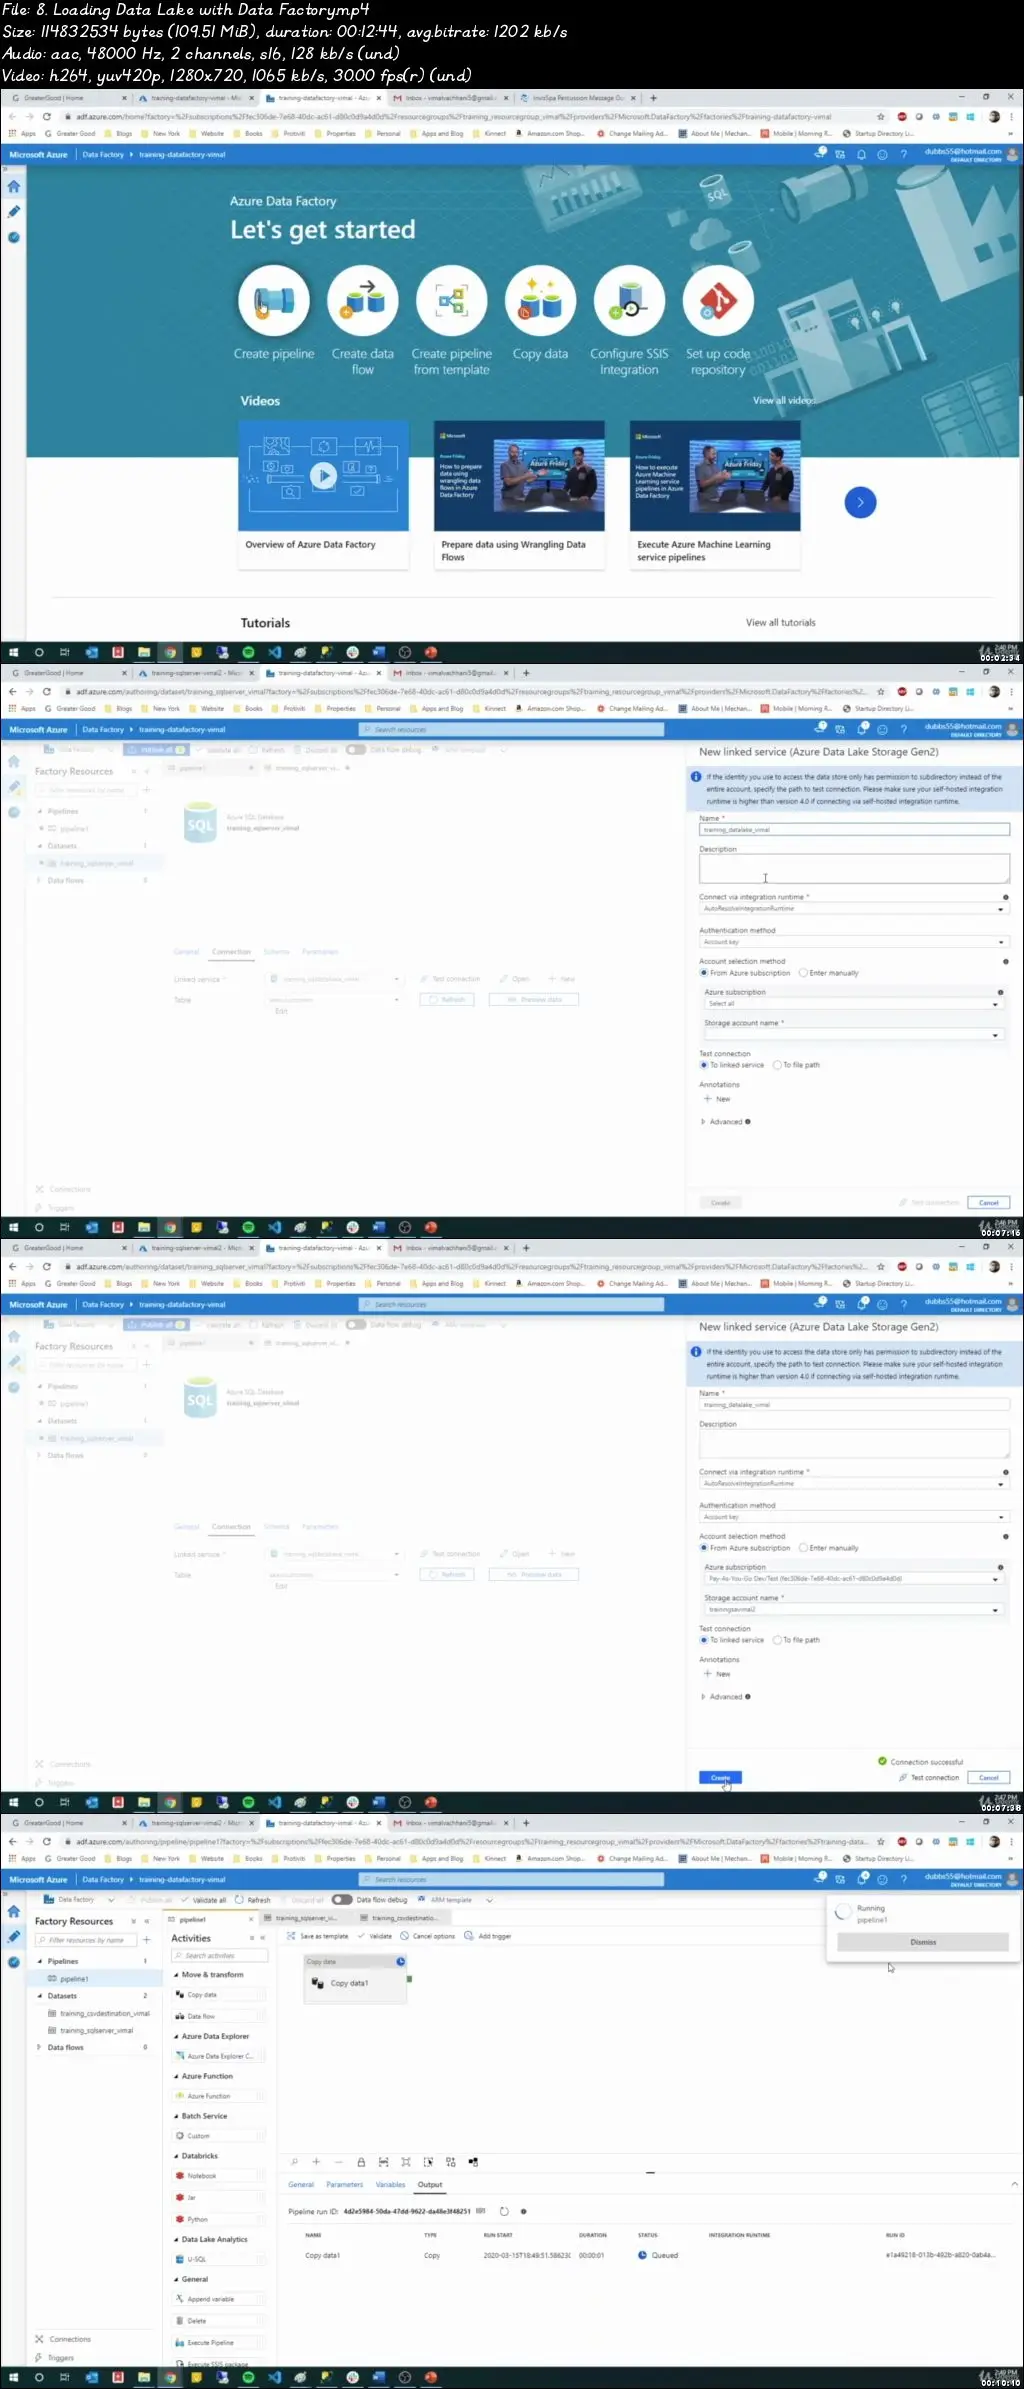Switch to the Parameters tab below the canvas
Image resolution: width=1024 pixels, height=2389 pixels.
[344, 2184]
